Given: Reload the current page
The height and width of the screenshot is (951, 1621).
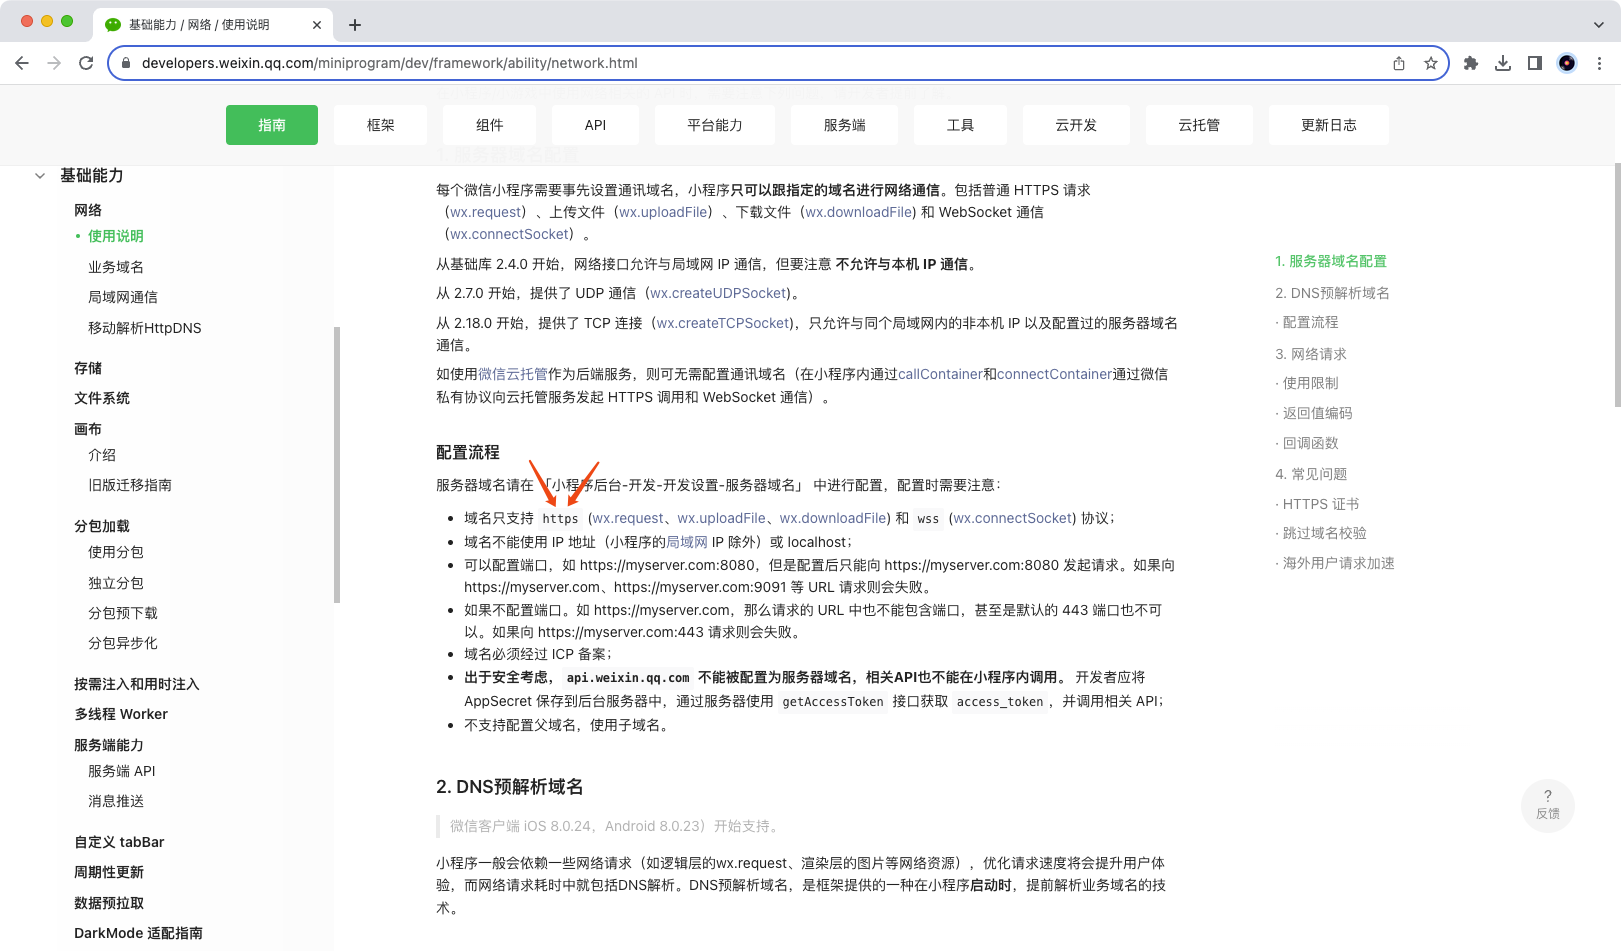Looking at the screenshot, I should (86, 63).
